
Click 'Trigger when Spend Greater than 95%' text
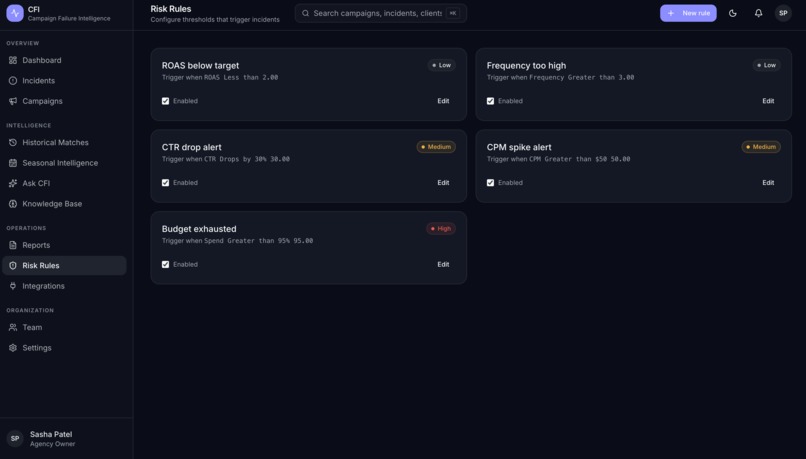tap(237, 241)
